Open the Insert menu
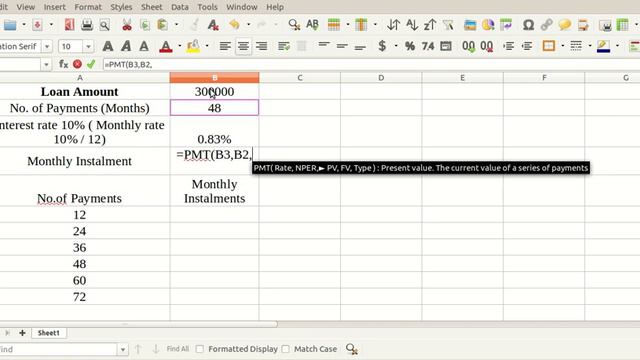 pyautogui.click(x=54, y=7)
